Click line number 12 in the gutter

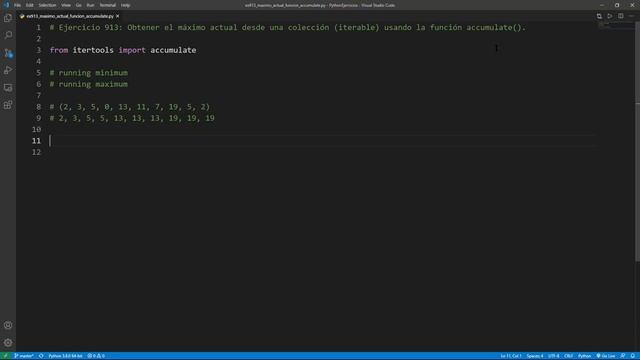click(x=36, y=152)
